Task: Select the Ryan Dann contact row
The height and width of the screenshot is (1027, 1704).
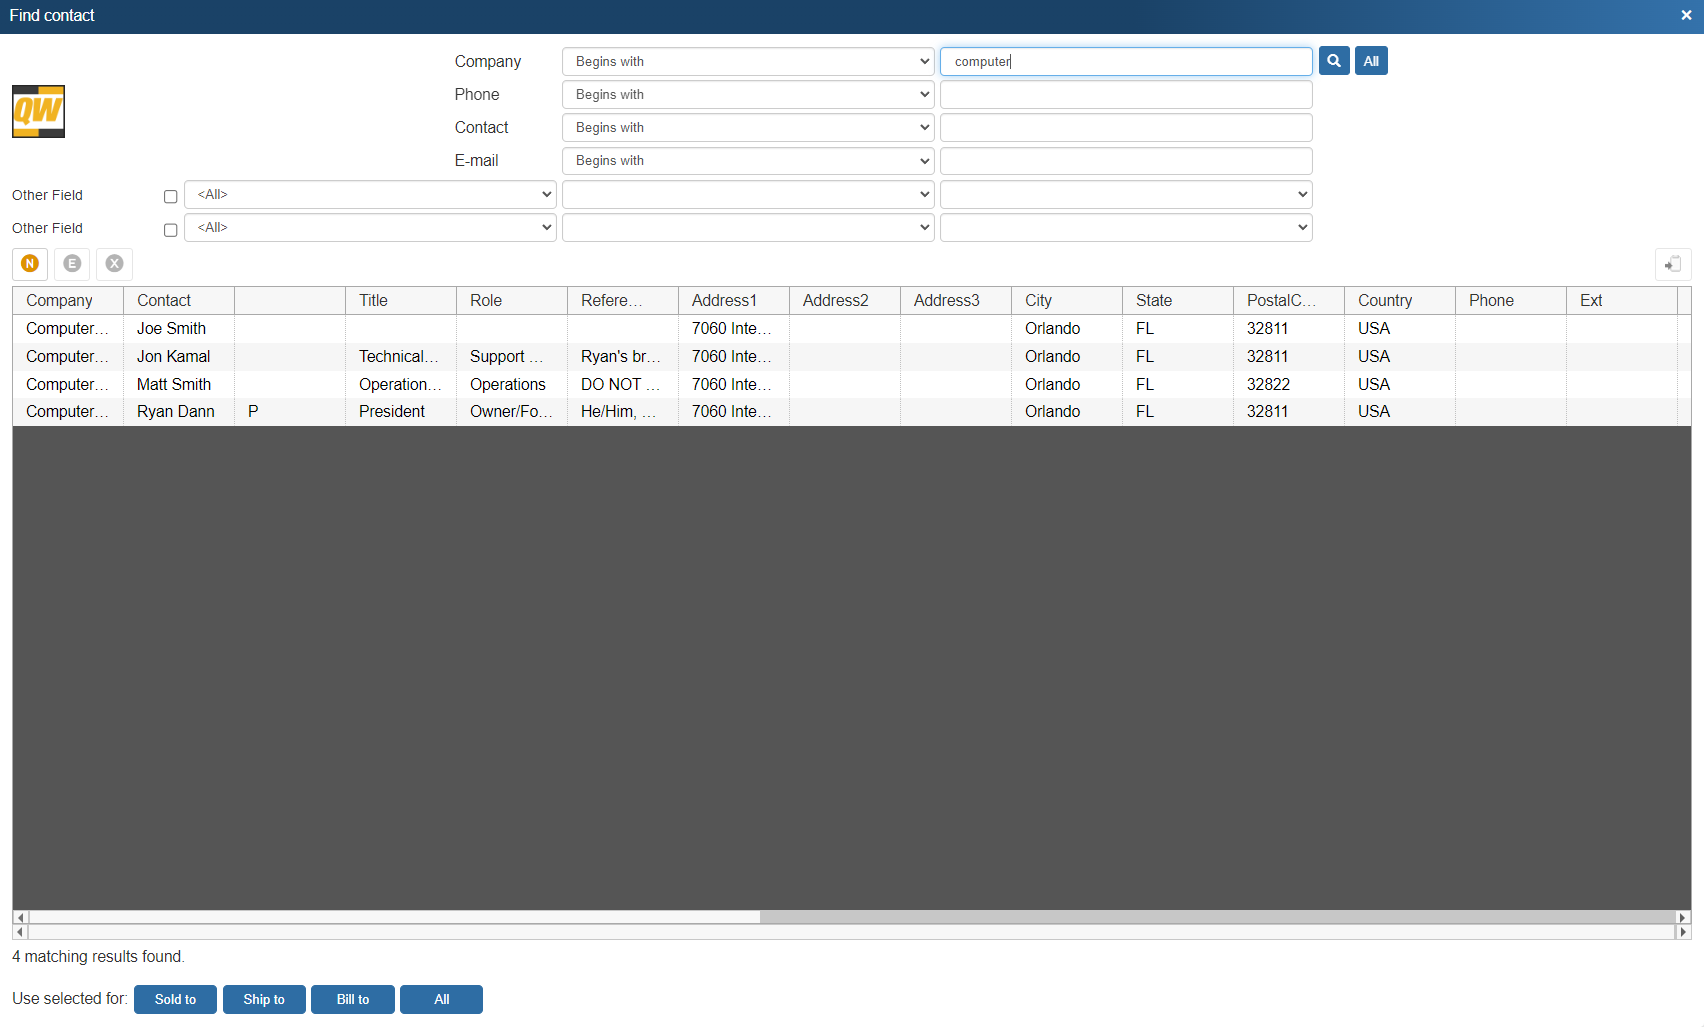Action: click(x=176, y=412)
